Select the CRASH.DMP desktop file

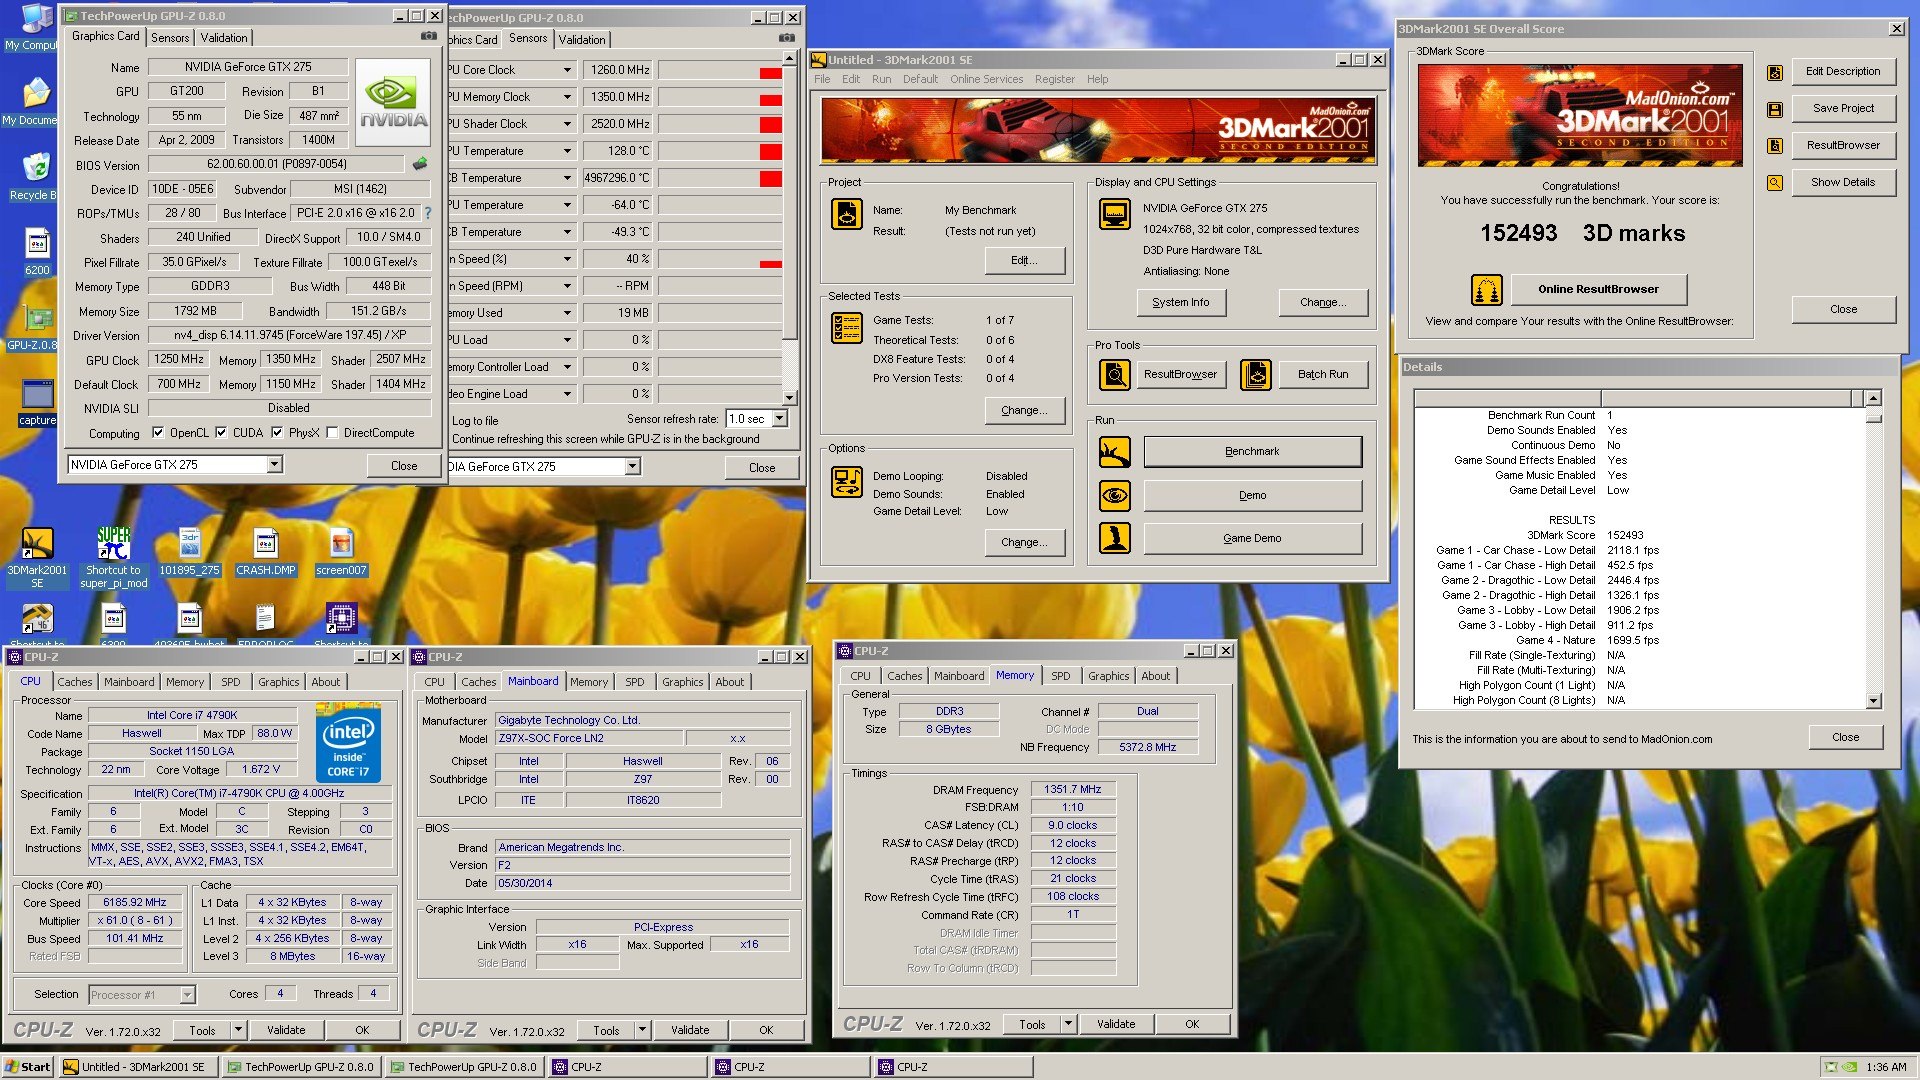(x=265, y=552)
